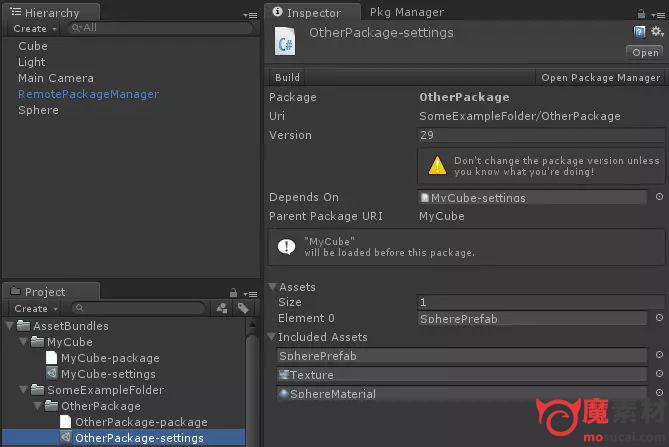Collapse the SomeExampleFolder folder
Image resolution: width=669 pixels, height=447 pixels.
click(23, 389)
